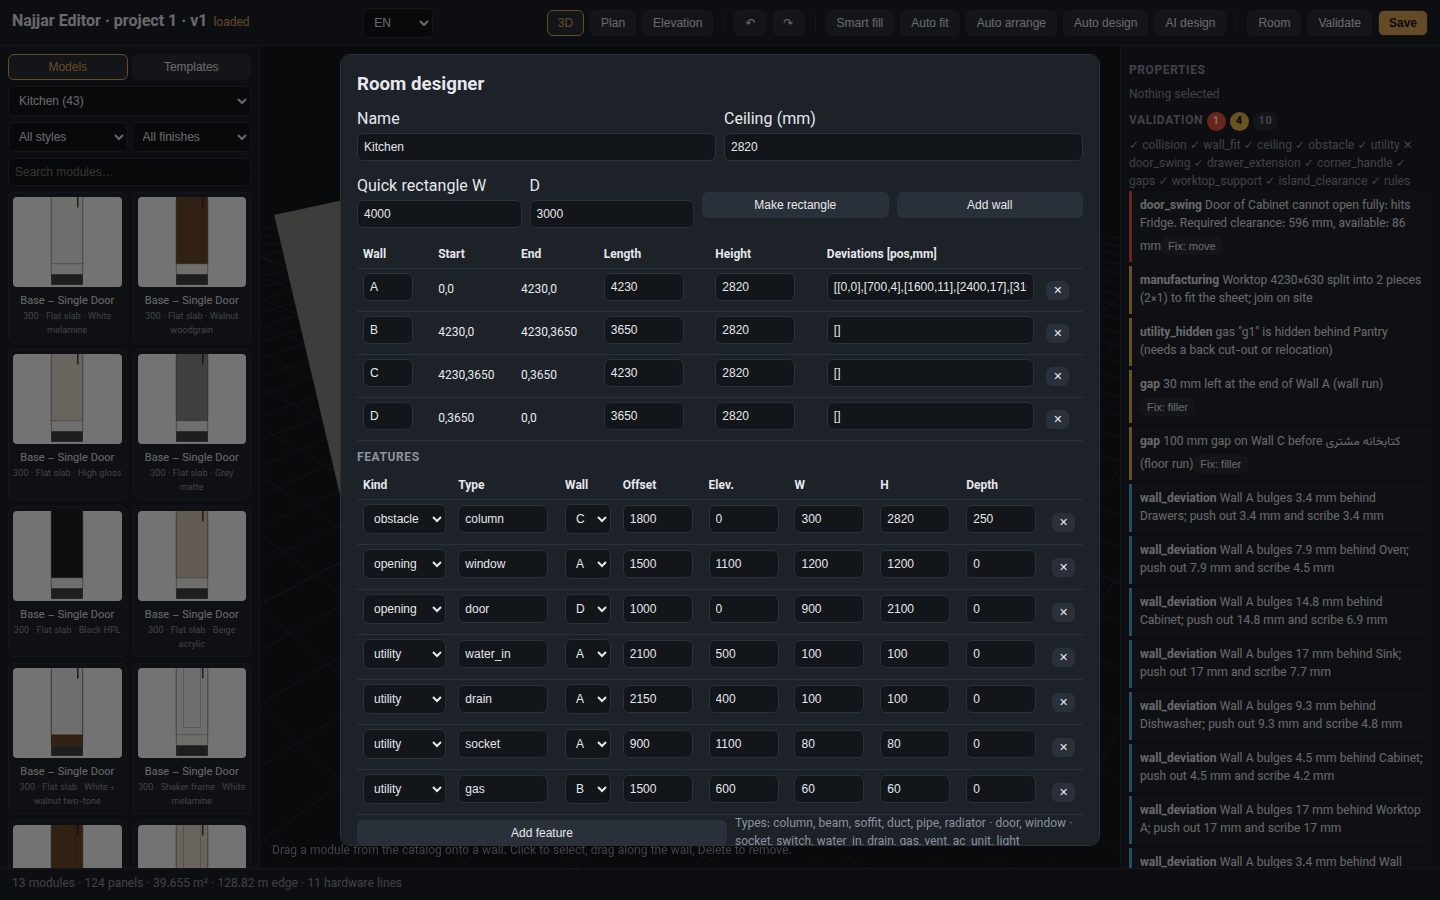Open the Kind dropdown for the door row
The image size is (1440, 900).
[404, 609]
